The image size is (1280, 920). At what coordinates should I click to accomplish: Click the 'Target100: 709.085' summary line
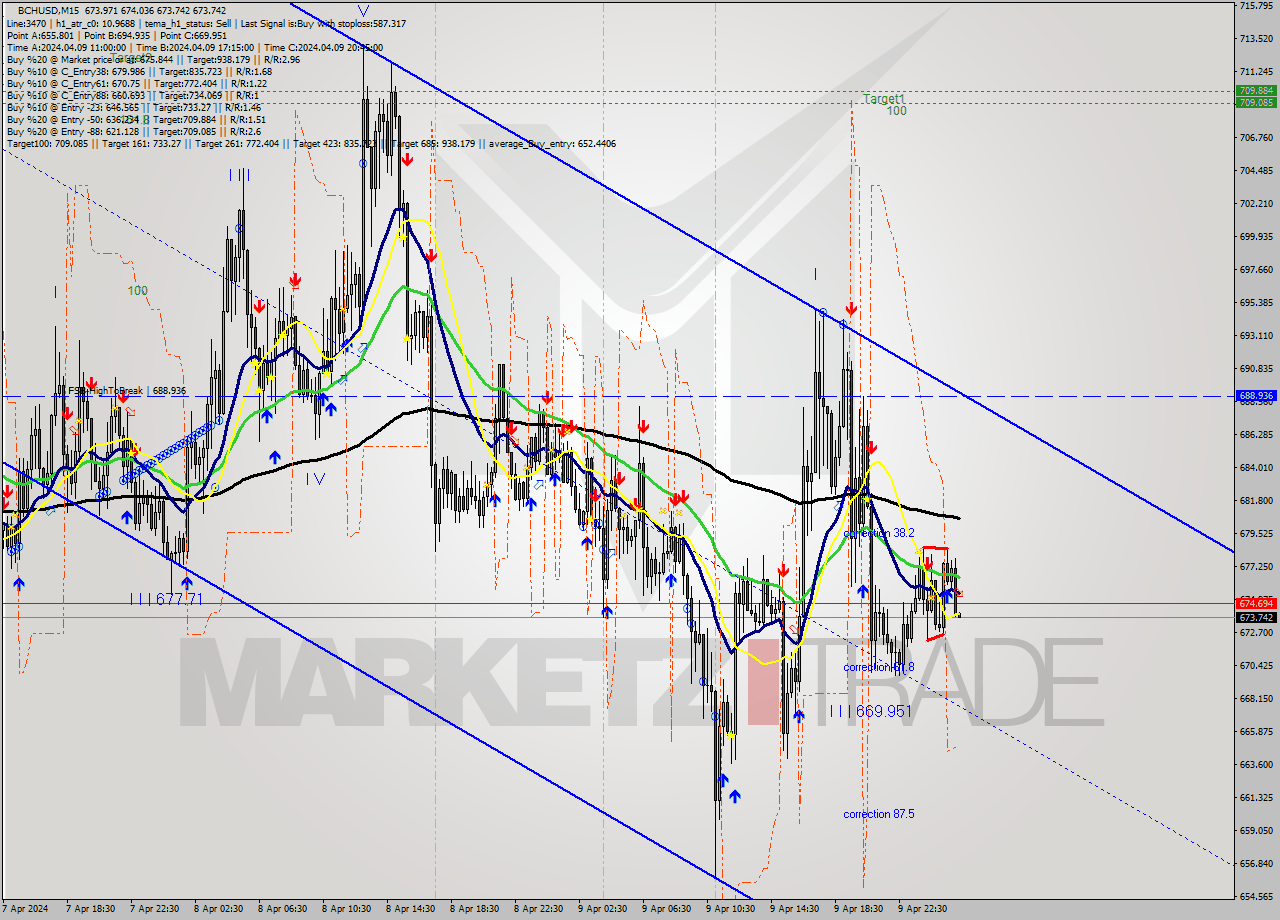point(311,143)
